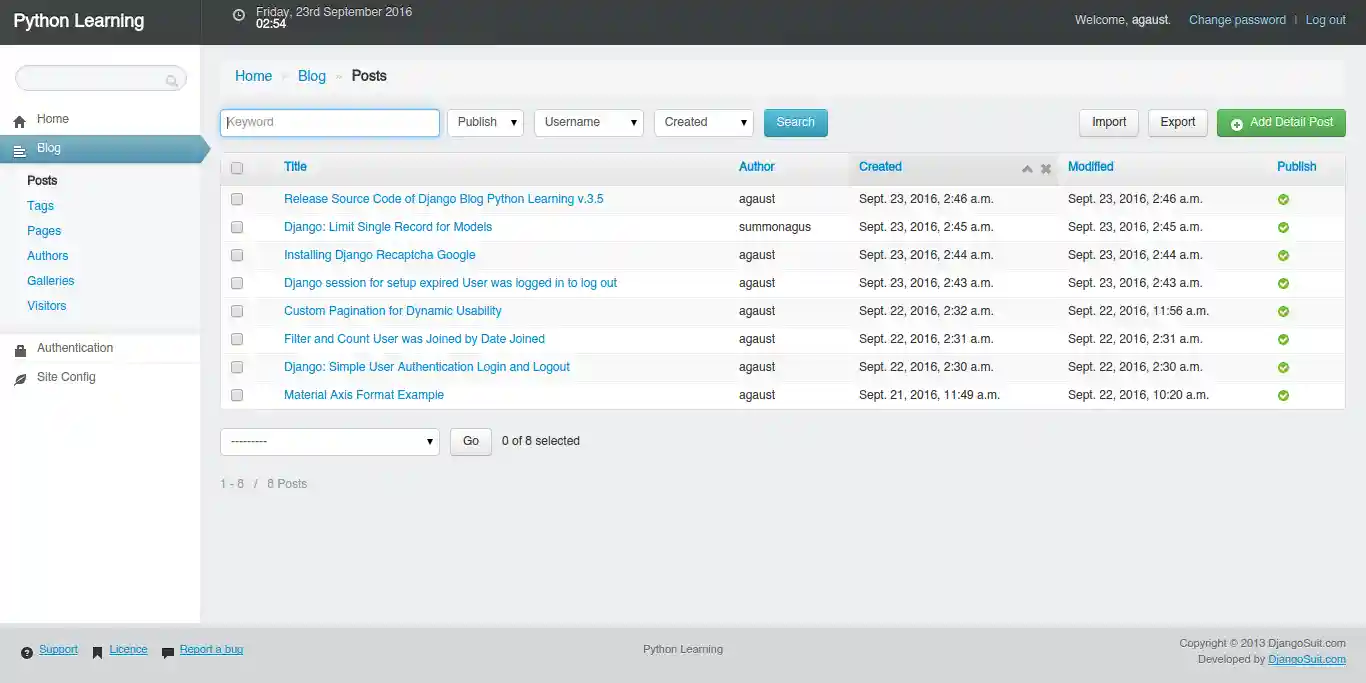This screenshot has height=683, width=1366.
Task: Open the Change password link
Action: click(x=1237, y=19)
